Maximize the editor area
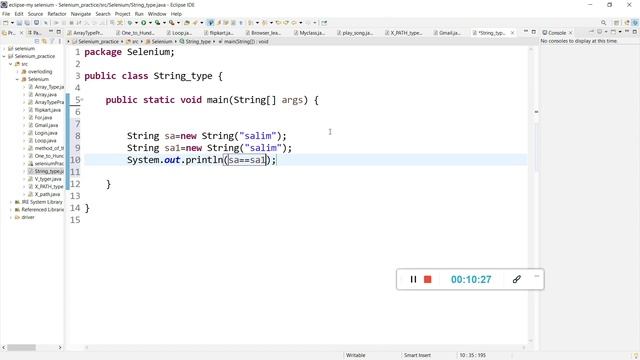 coord(533,32)
